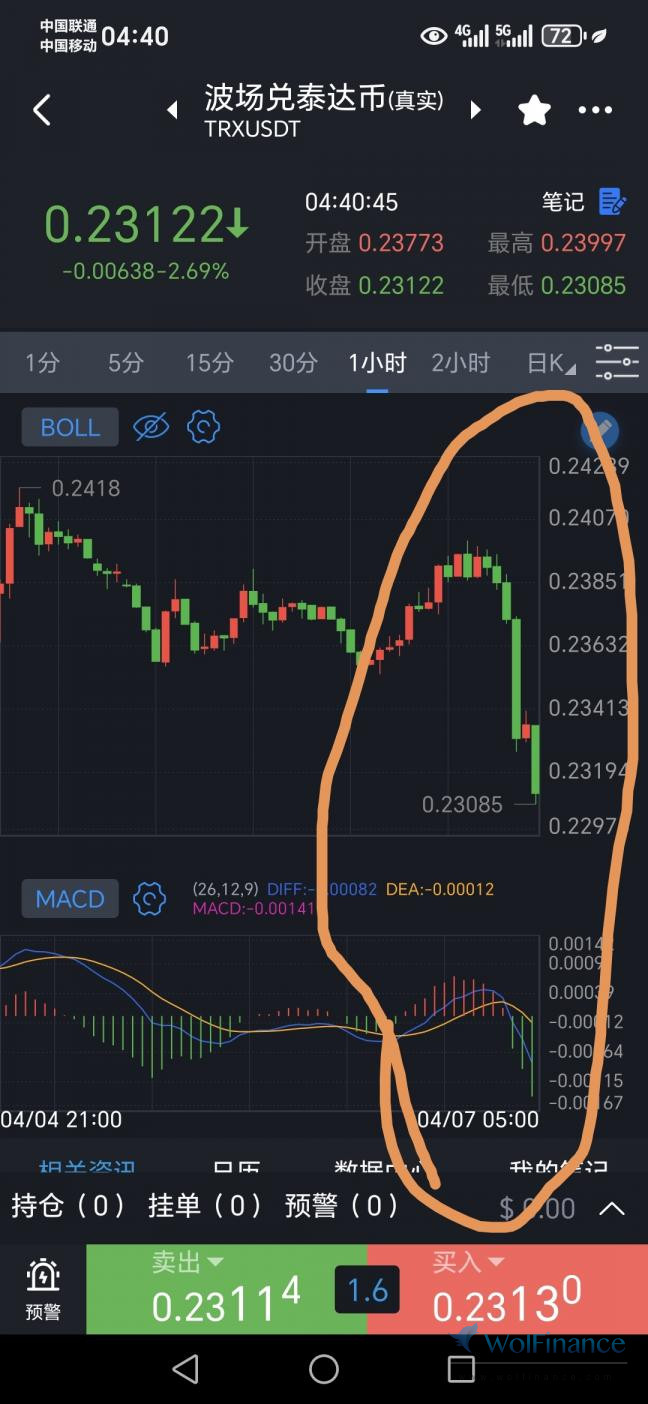This screenshot has width=648, height=1404.
Task: Tap the red 买入 buy button
Action: point(507,1289)
